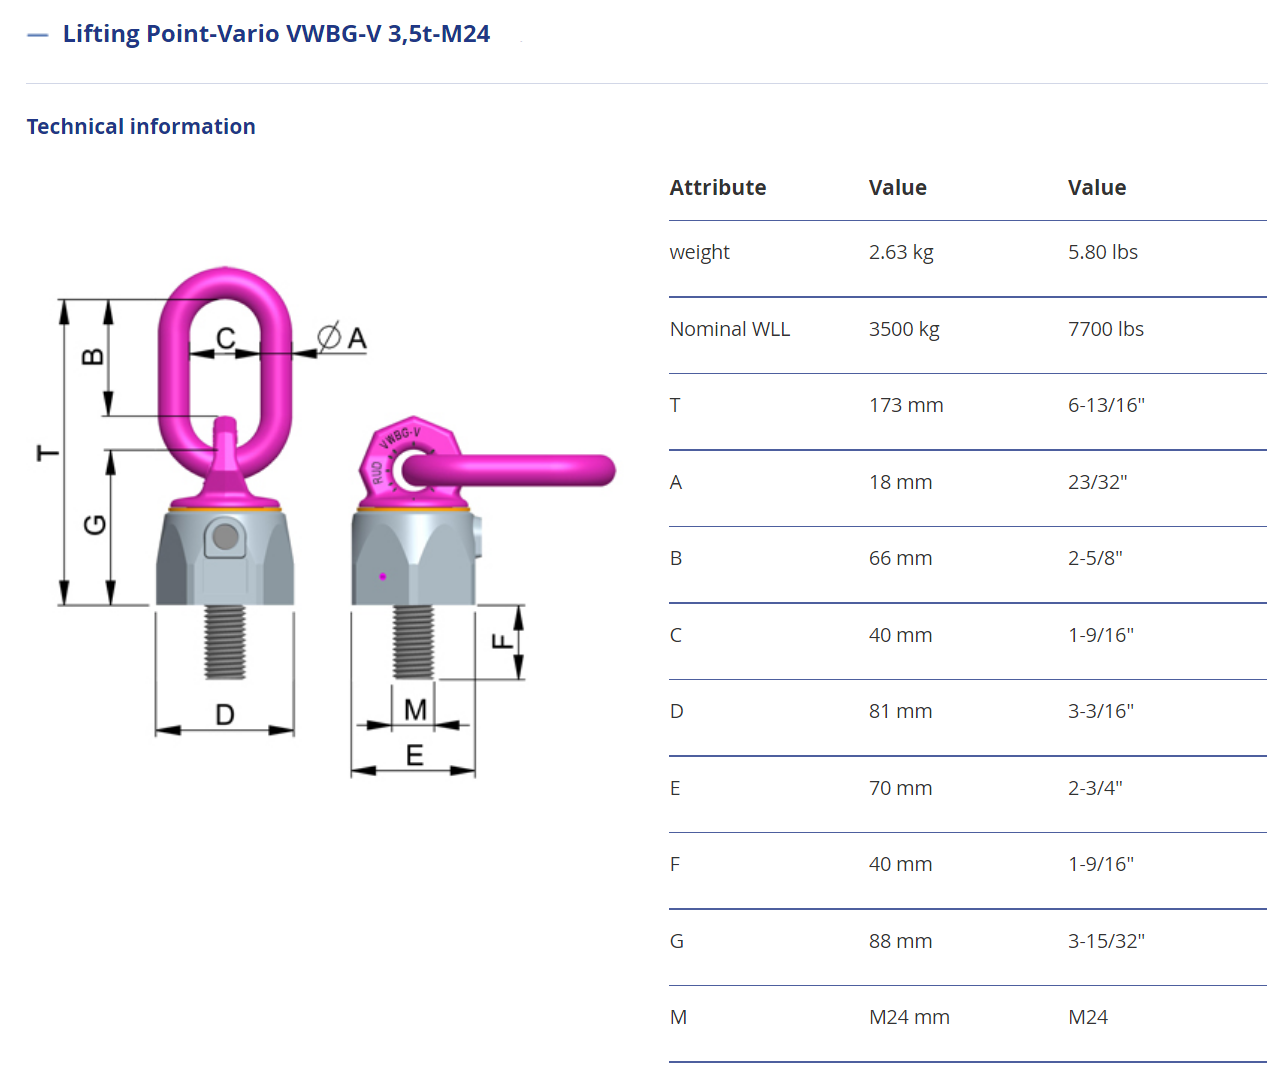Select the weight row label
1286x1081 pixels.
click(699, 252)
